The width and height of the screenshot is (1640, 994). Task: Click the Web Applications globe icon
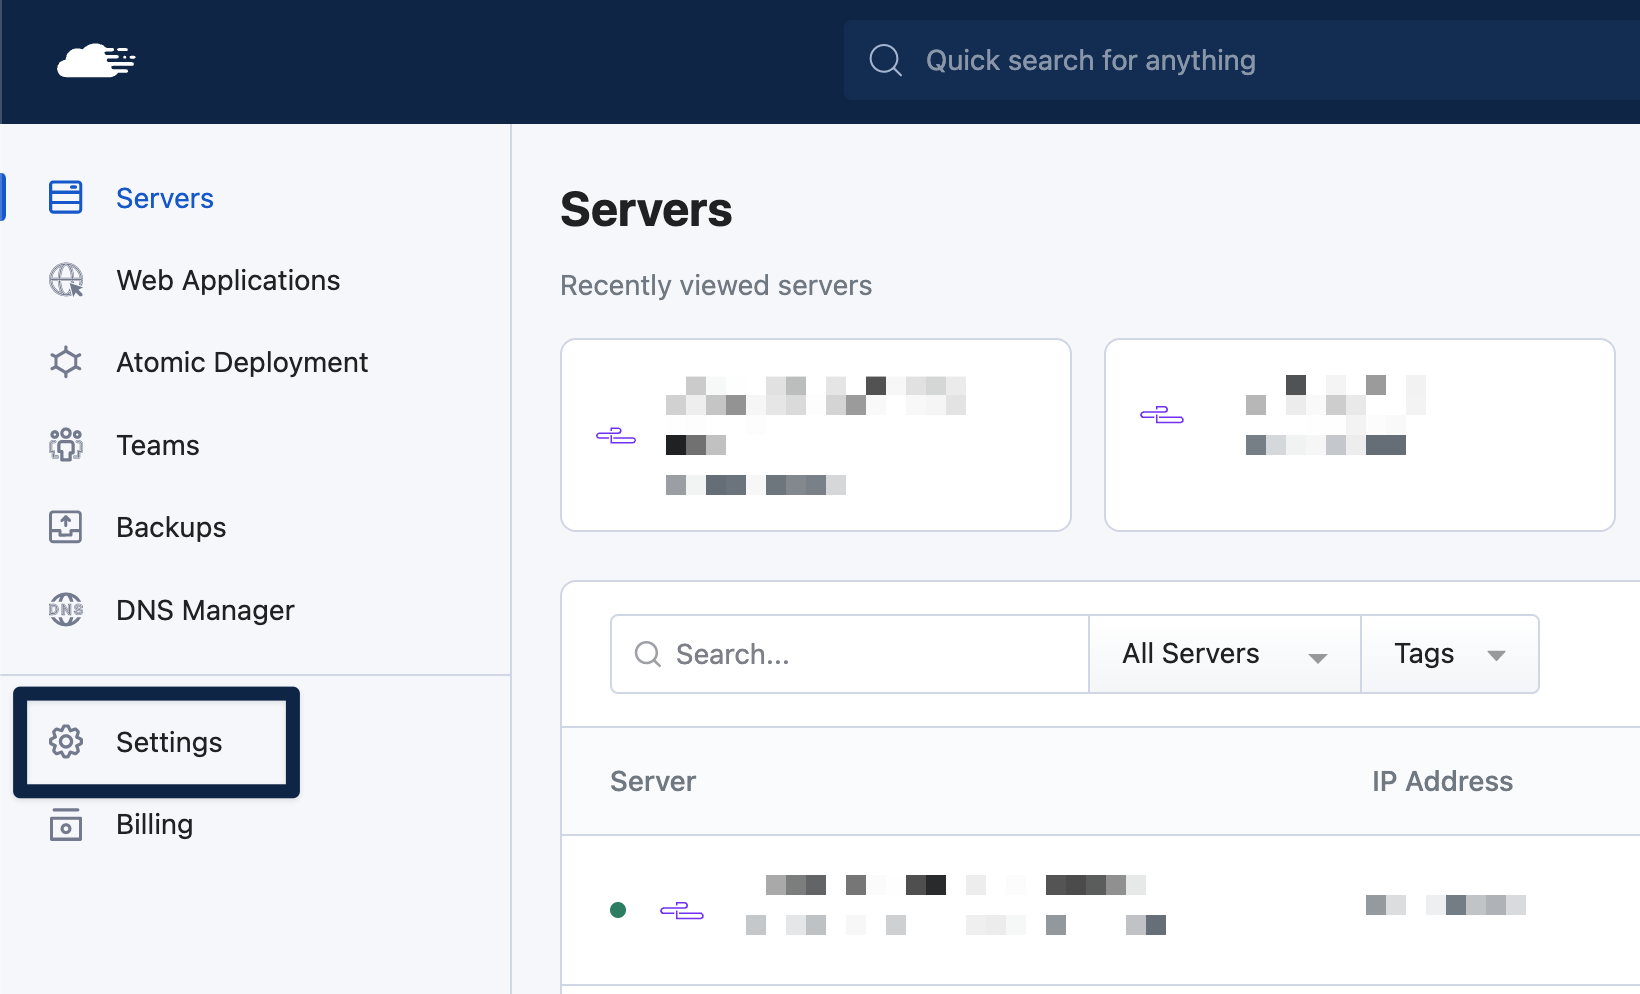click(65, 280)
